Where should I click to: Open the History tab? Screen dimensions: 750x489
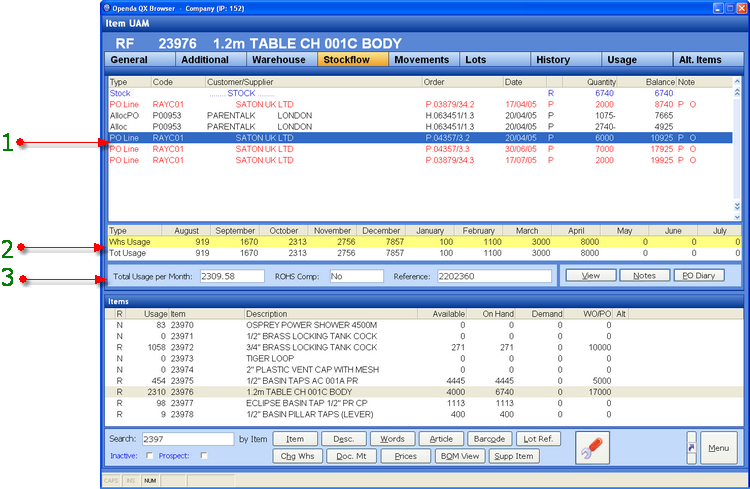pos(566,60)
